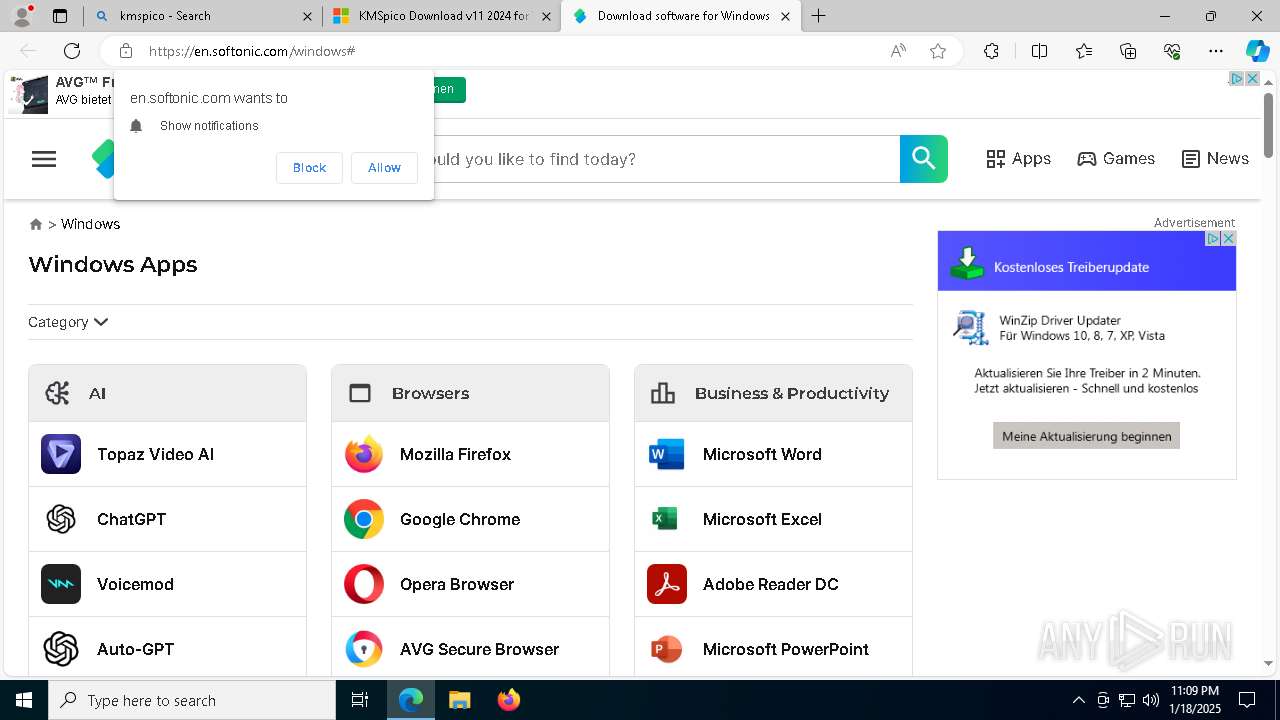Open the Mozilla Firefox icon in Browsers list
Screen dimensions: 1280x720
point(364,454)
